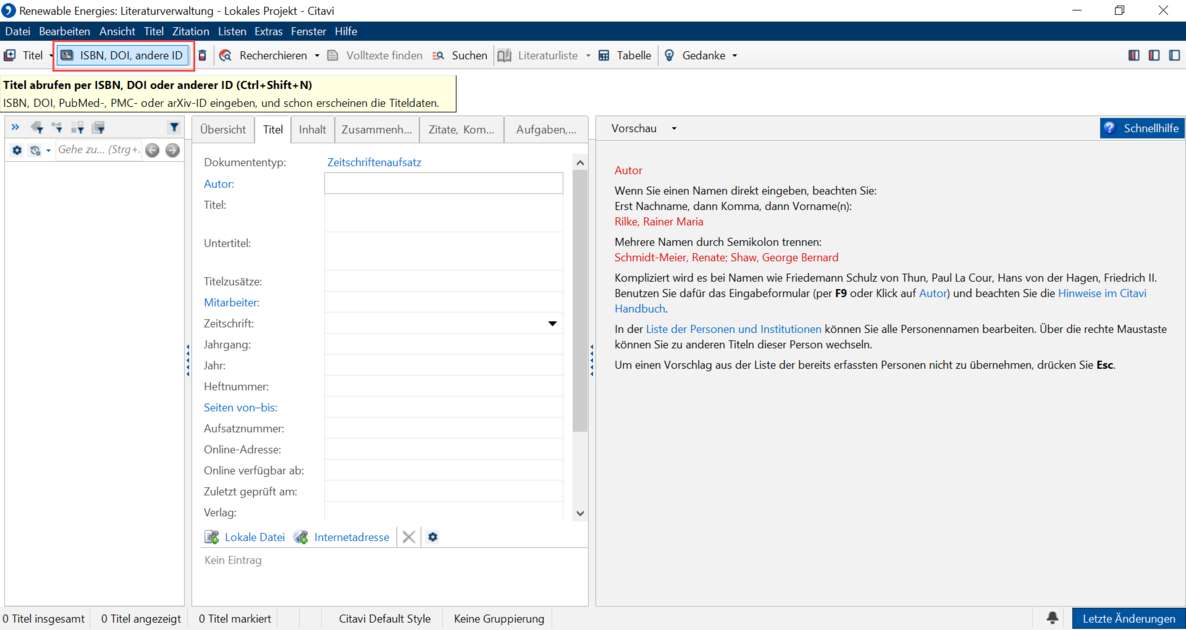Click the Literaturliste book icon
This screenshot has width=1186, height=630.
coord(505,55)
